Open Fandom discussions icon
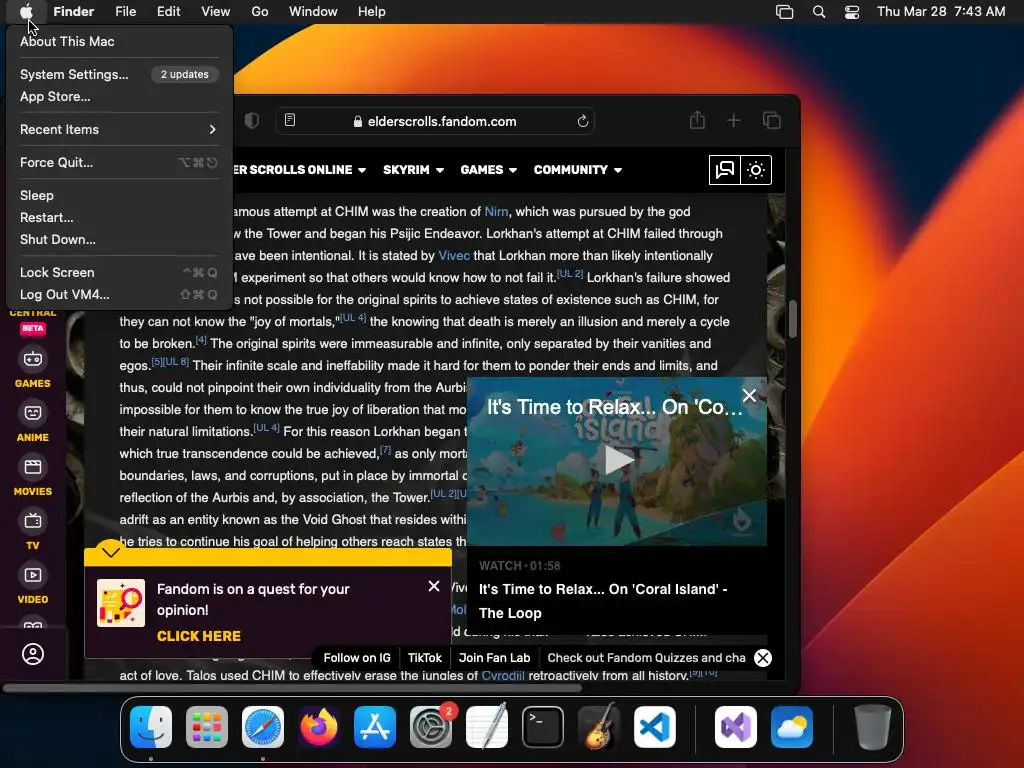 click(x=725, y=170)
